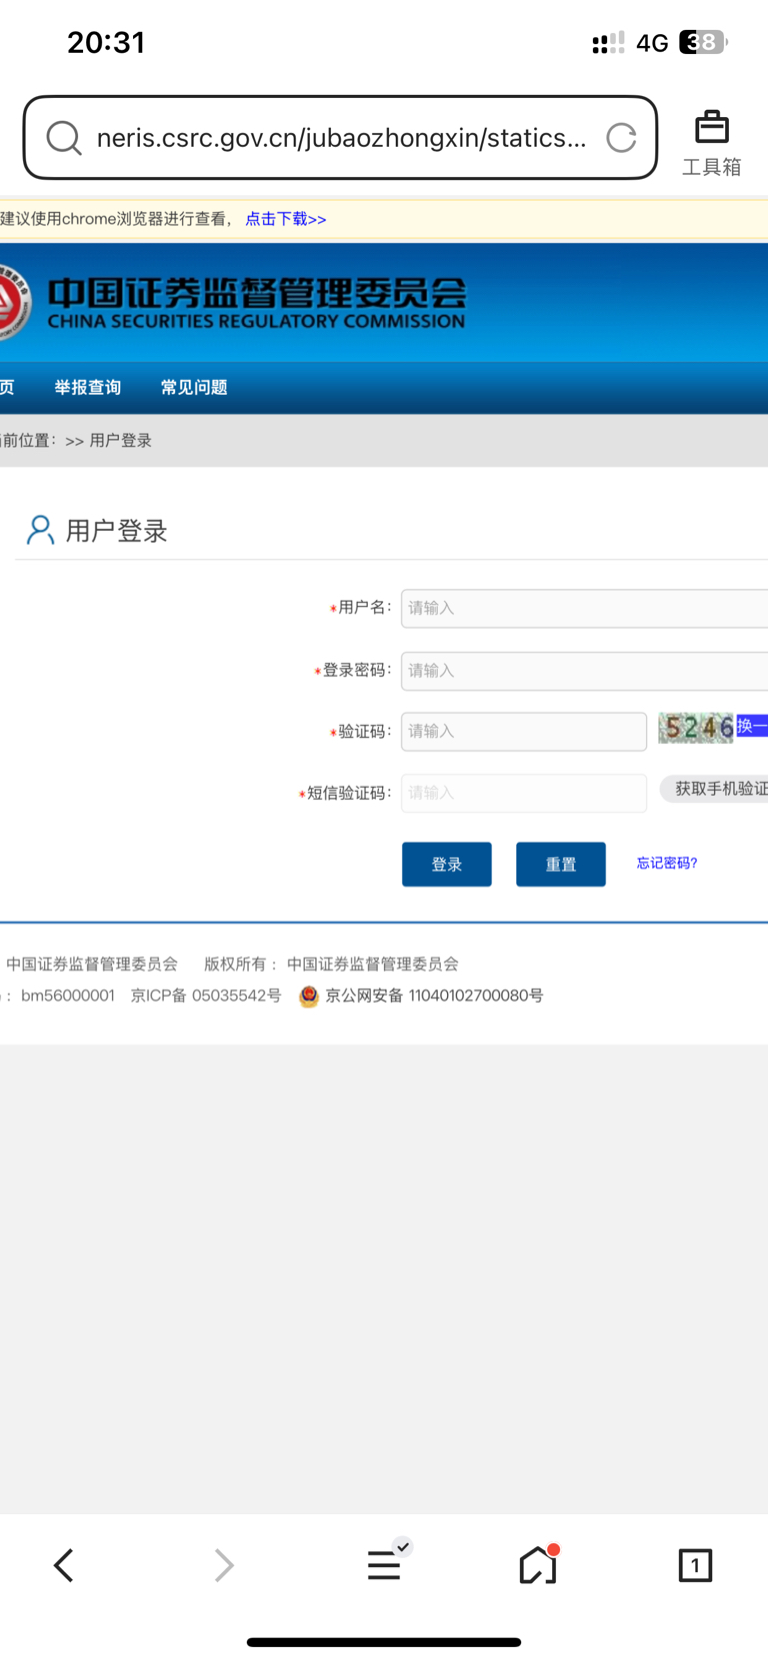Click the 获取手机验证 button
Image resolution: width=768 pixels, height=1663 pixels.
coord(714,789)
